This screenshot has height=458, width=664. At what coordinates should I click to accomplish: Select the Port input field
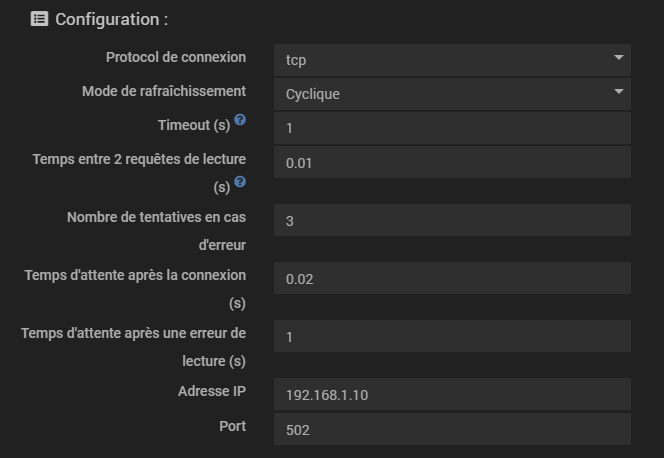click(451, 430)
